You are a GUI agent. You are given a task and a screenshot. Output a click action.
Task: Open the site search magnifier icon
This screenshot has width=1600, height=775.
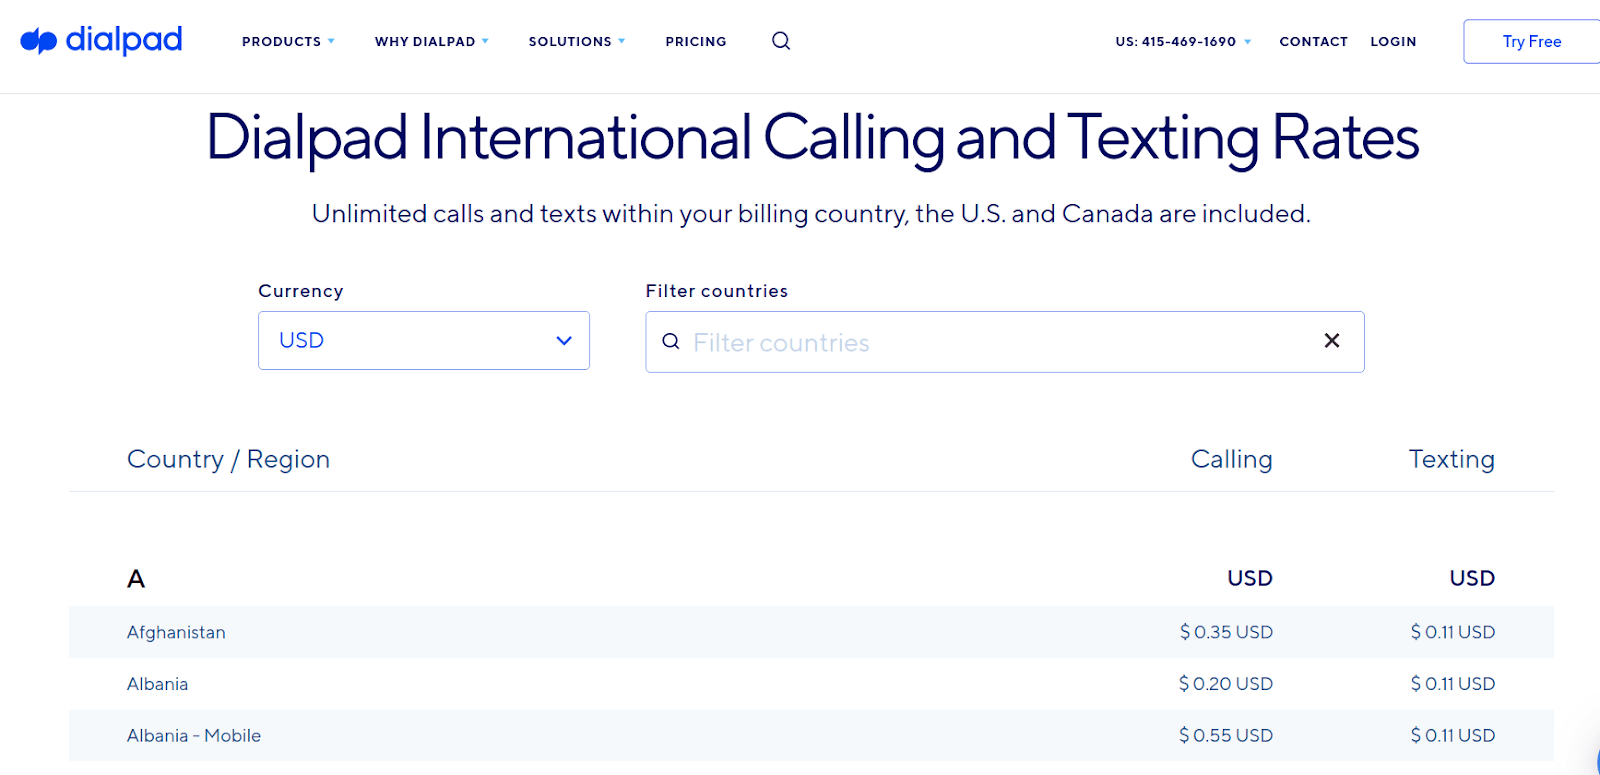coord(781,41)
